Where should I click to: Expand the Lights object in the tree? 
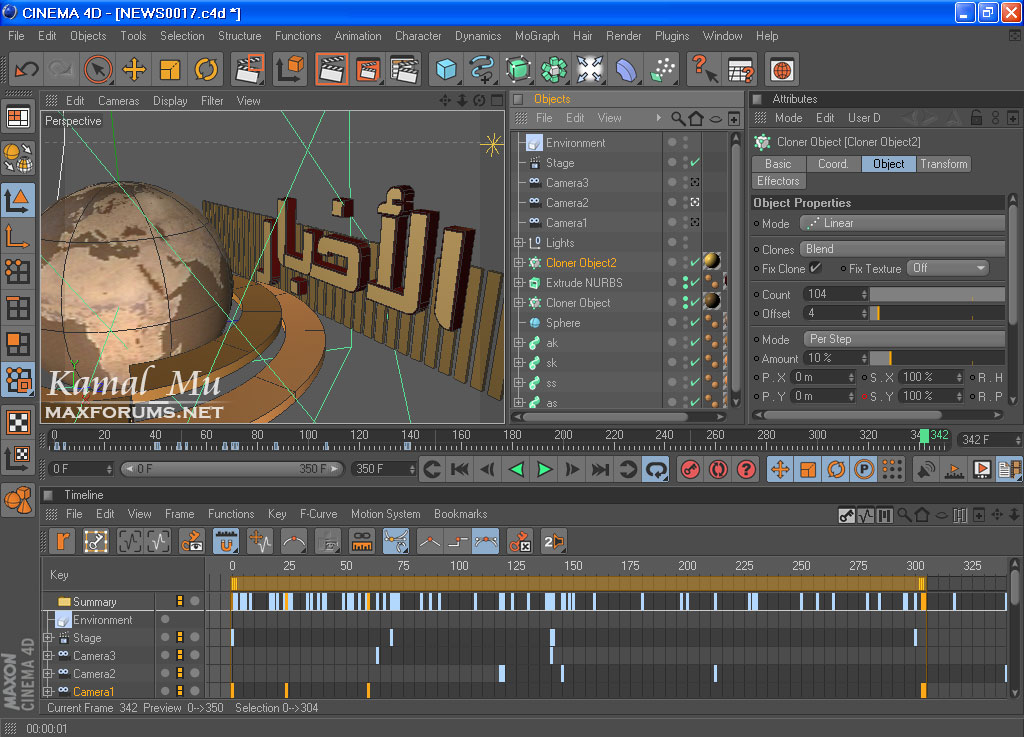click(519, 243)
